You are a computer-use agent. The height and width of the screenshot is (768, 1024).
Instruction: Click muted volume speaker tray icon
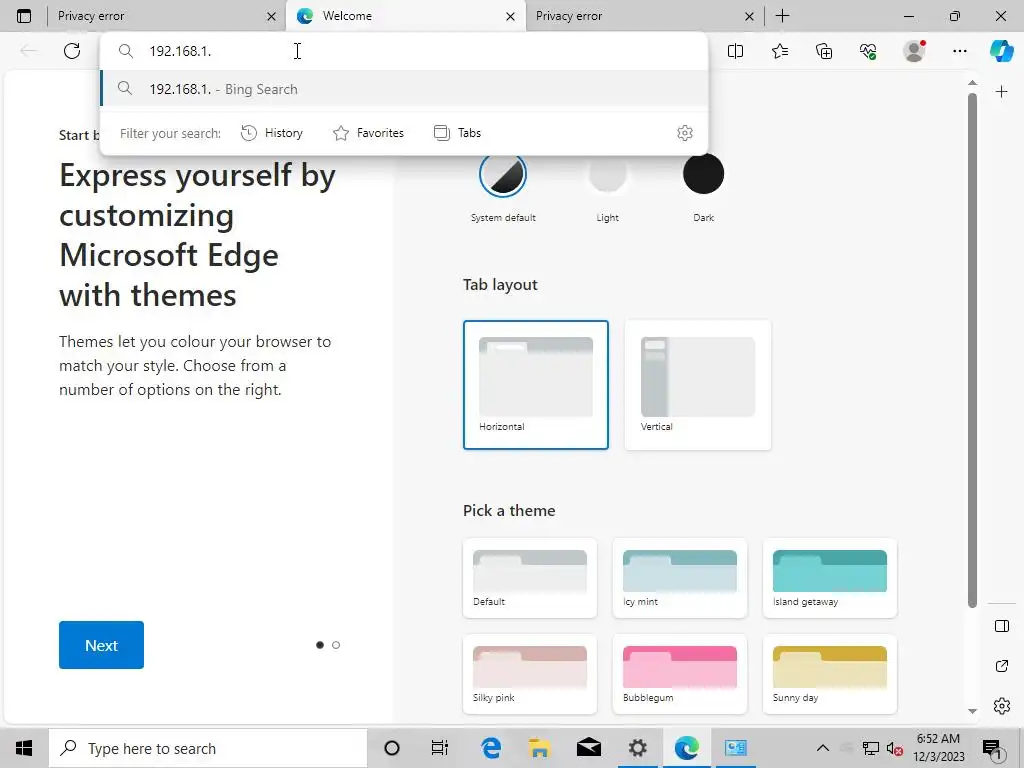coord(894,748)
